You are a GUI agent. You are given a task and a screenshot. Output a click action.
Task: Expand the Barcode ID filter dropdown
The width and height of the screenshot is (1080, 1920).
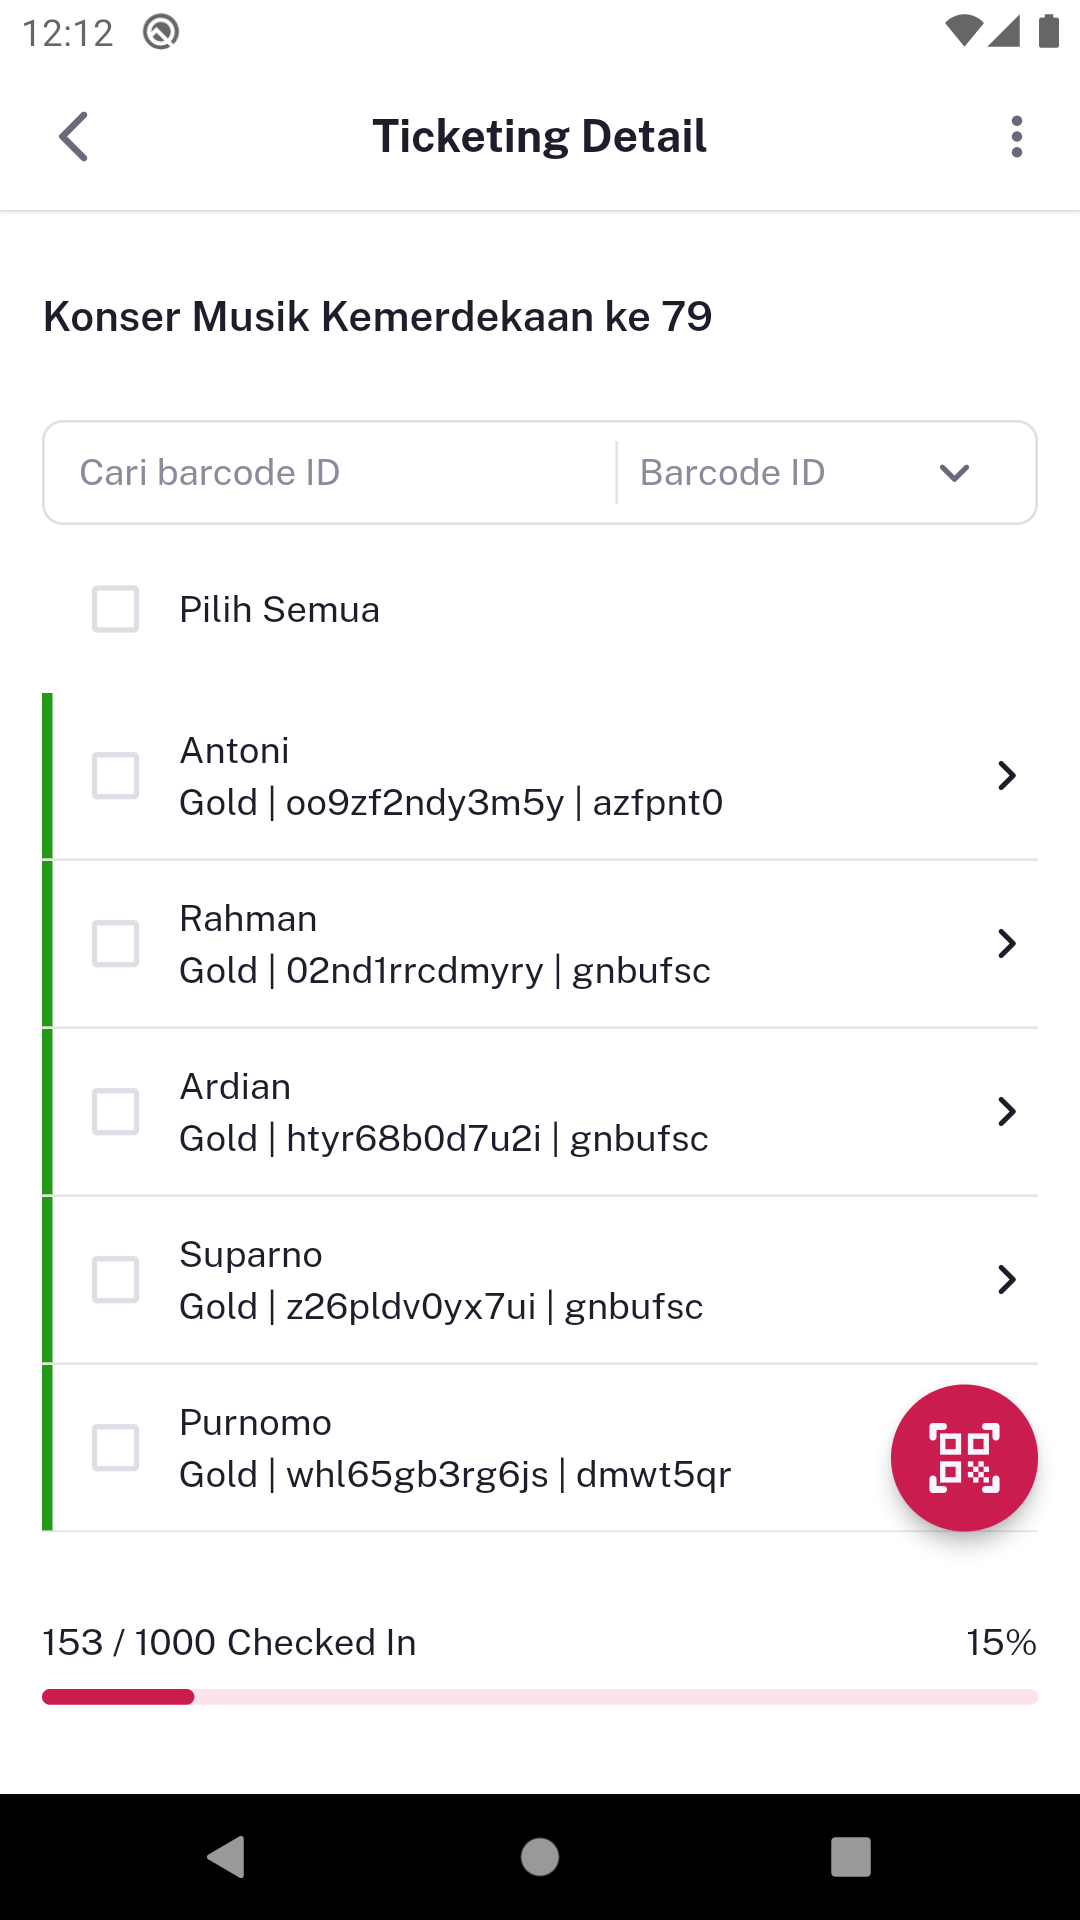click(x=826, y=472)
